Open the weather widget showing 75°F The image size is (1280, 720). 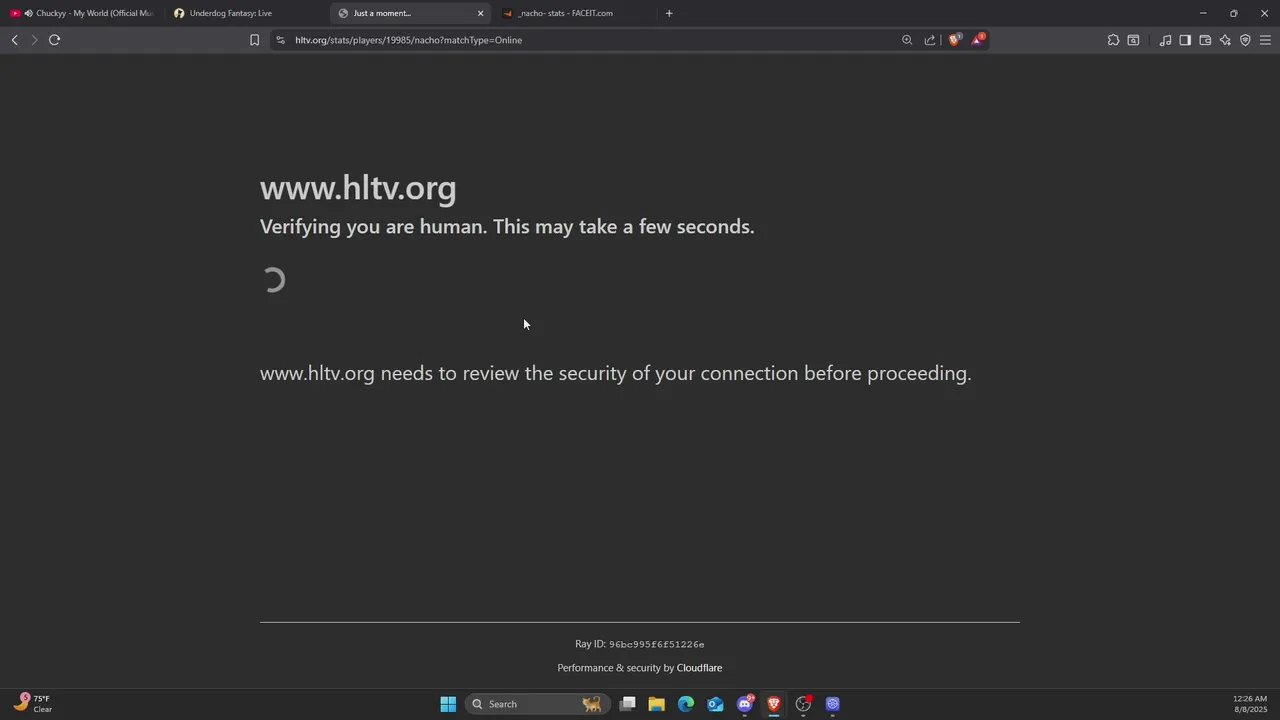point(33,704)
